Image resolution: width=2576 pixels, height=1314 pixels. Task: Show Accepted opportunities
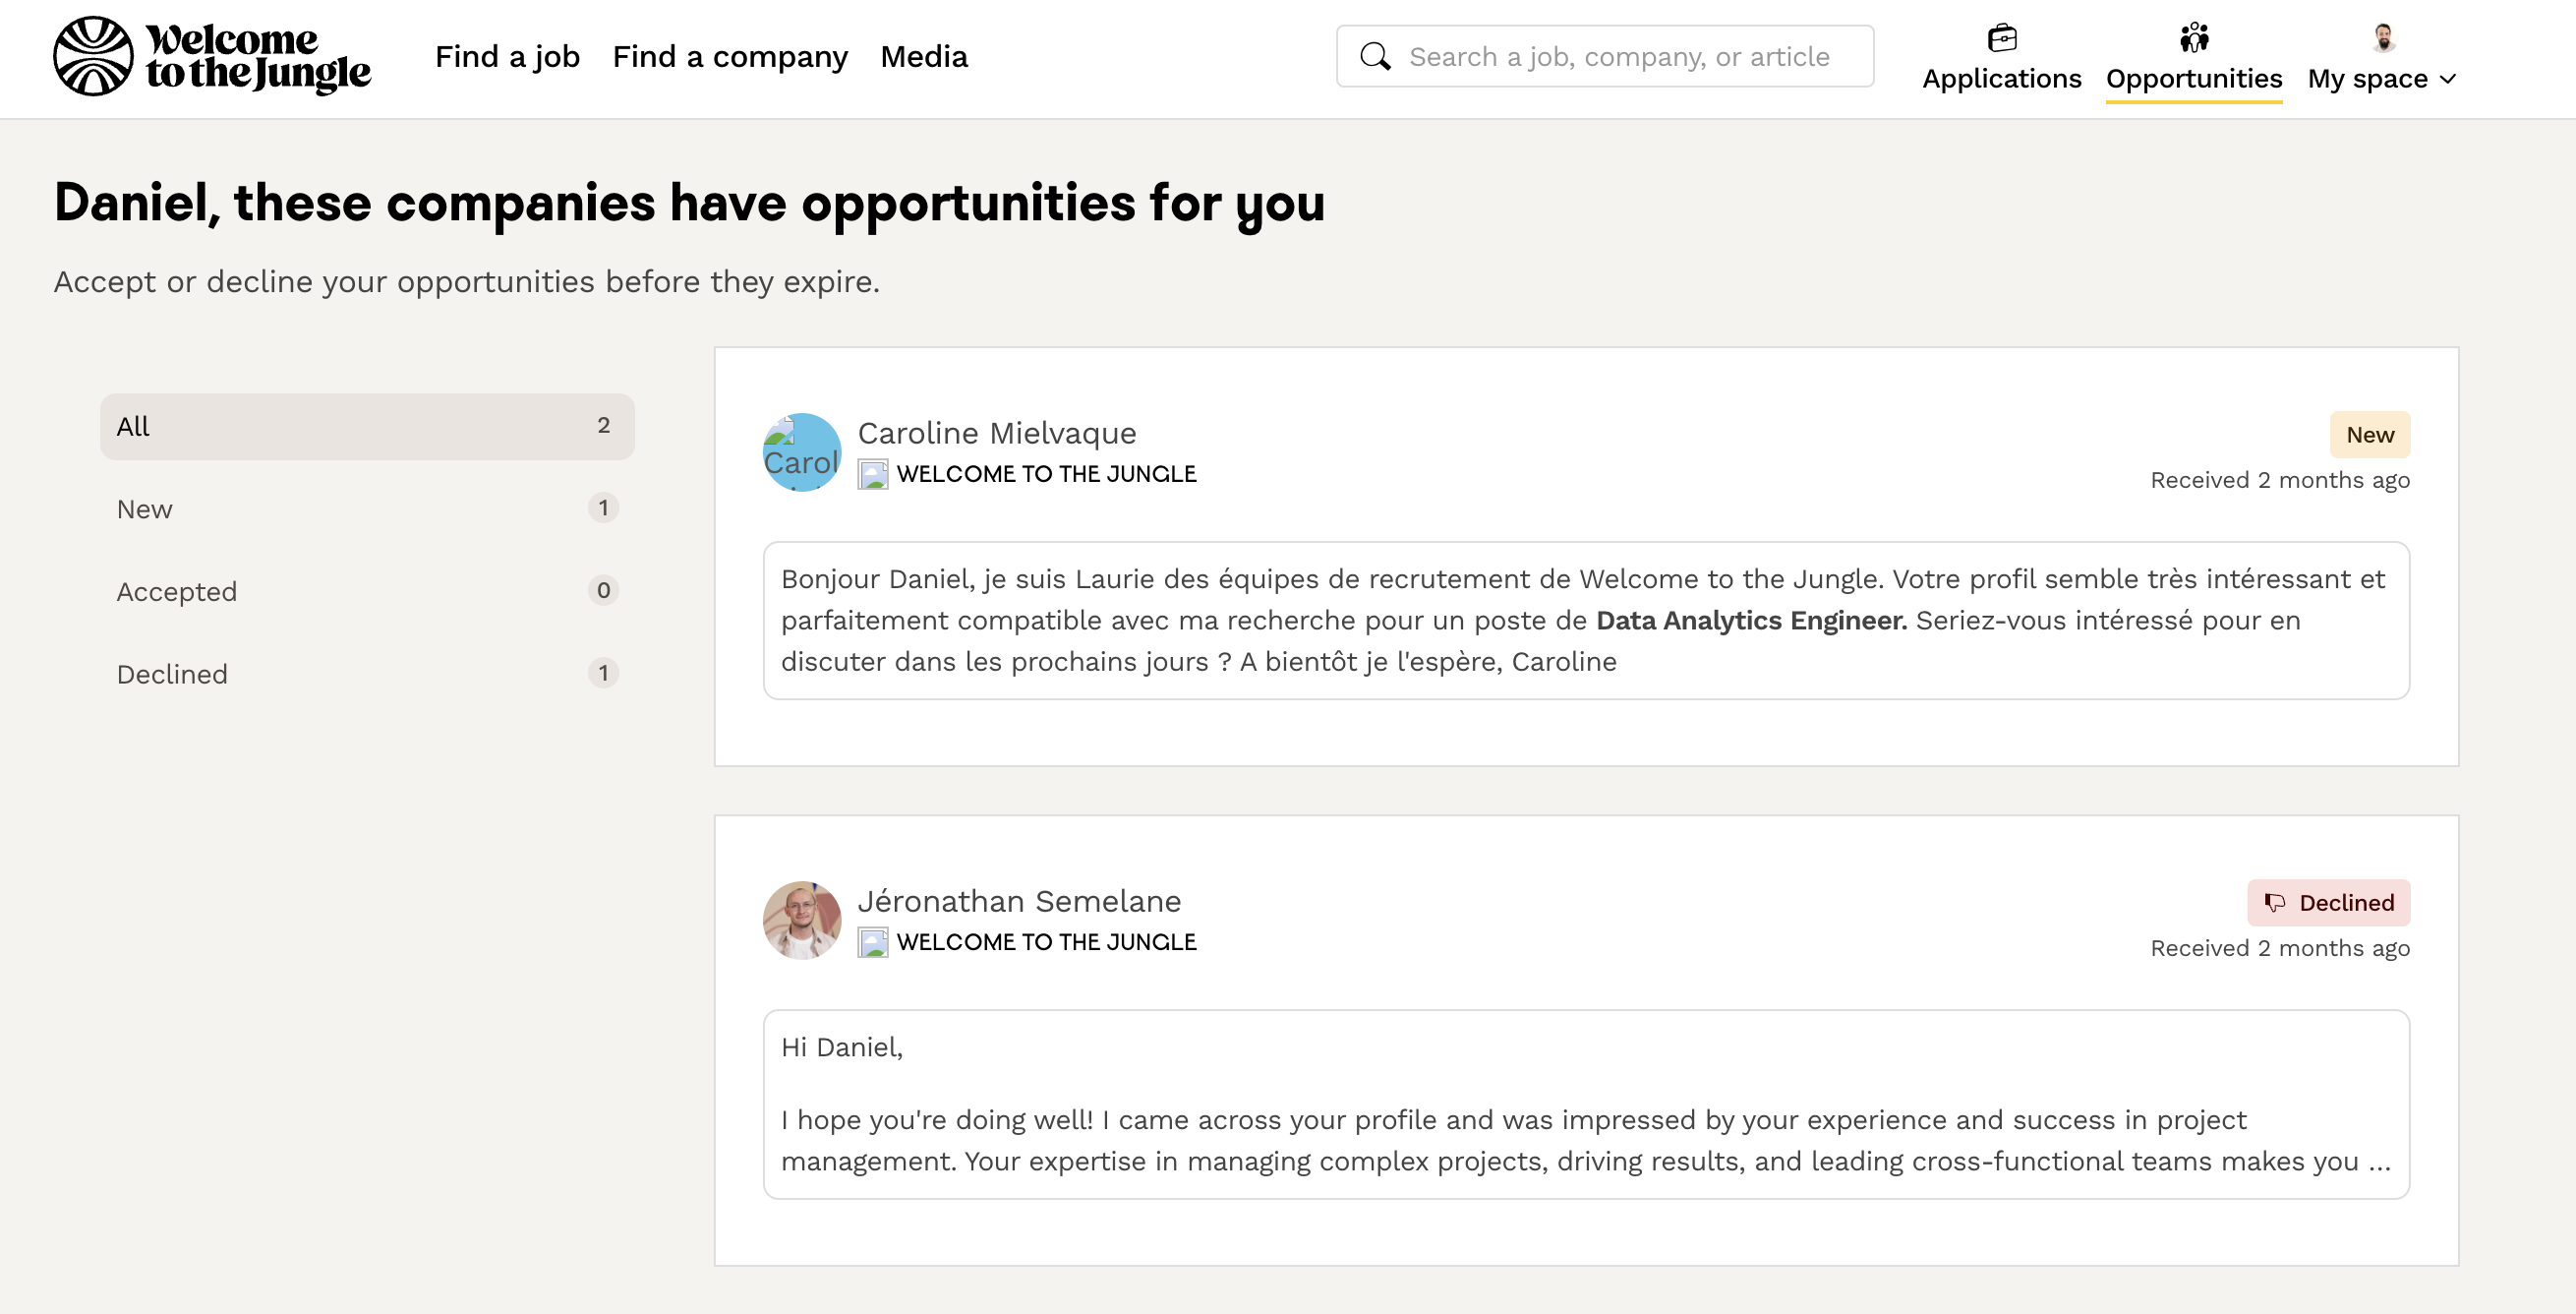[x=367, y=591]
